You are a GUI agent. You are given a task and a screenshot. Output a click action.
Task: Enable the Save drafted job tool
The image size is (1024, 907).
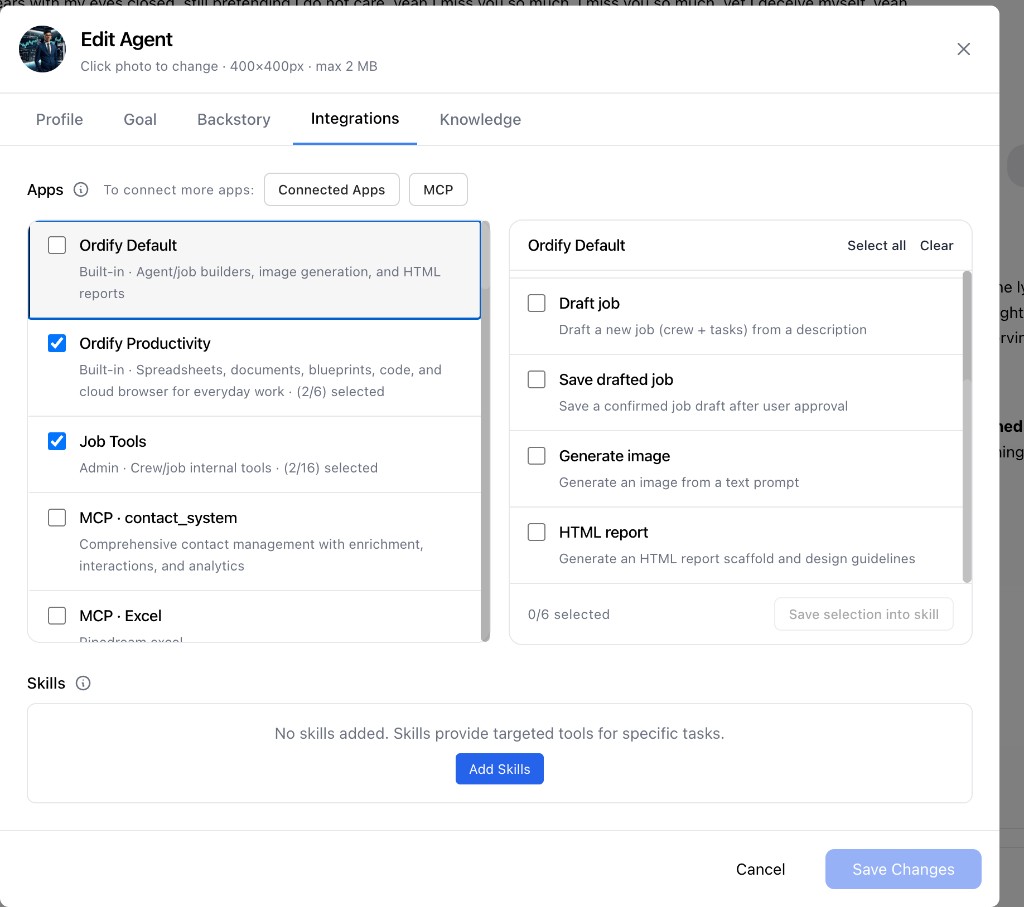tap(536, 379)
